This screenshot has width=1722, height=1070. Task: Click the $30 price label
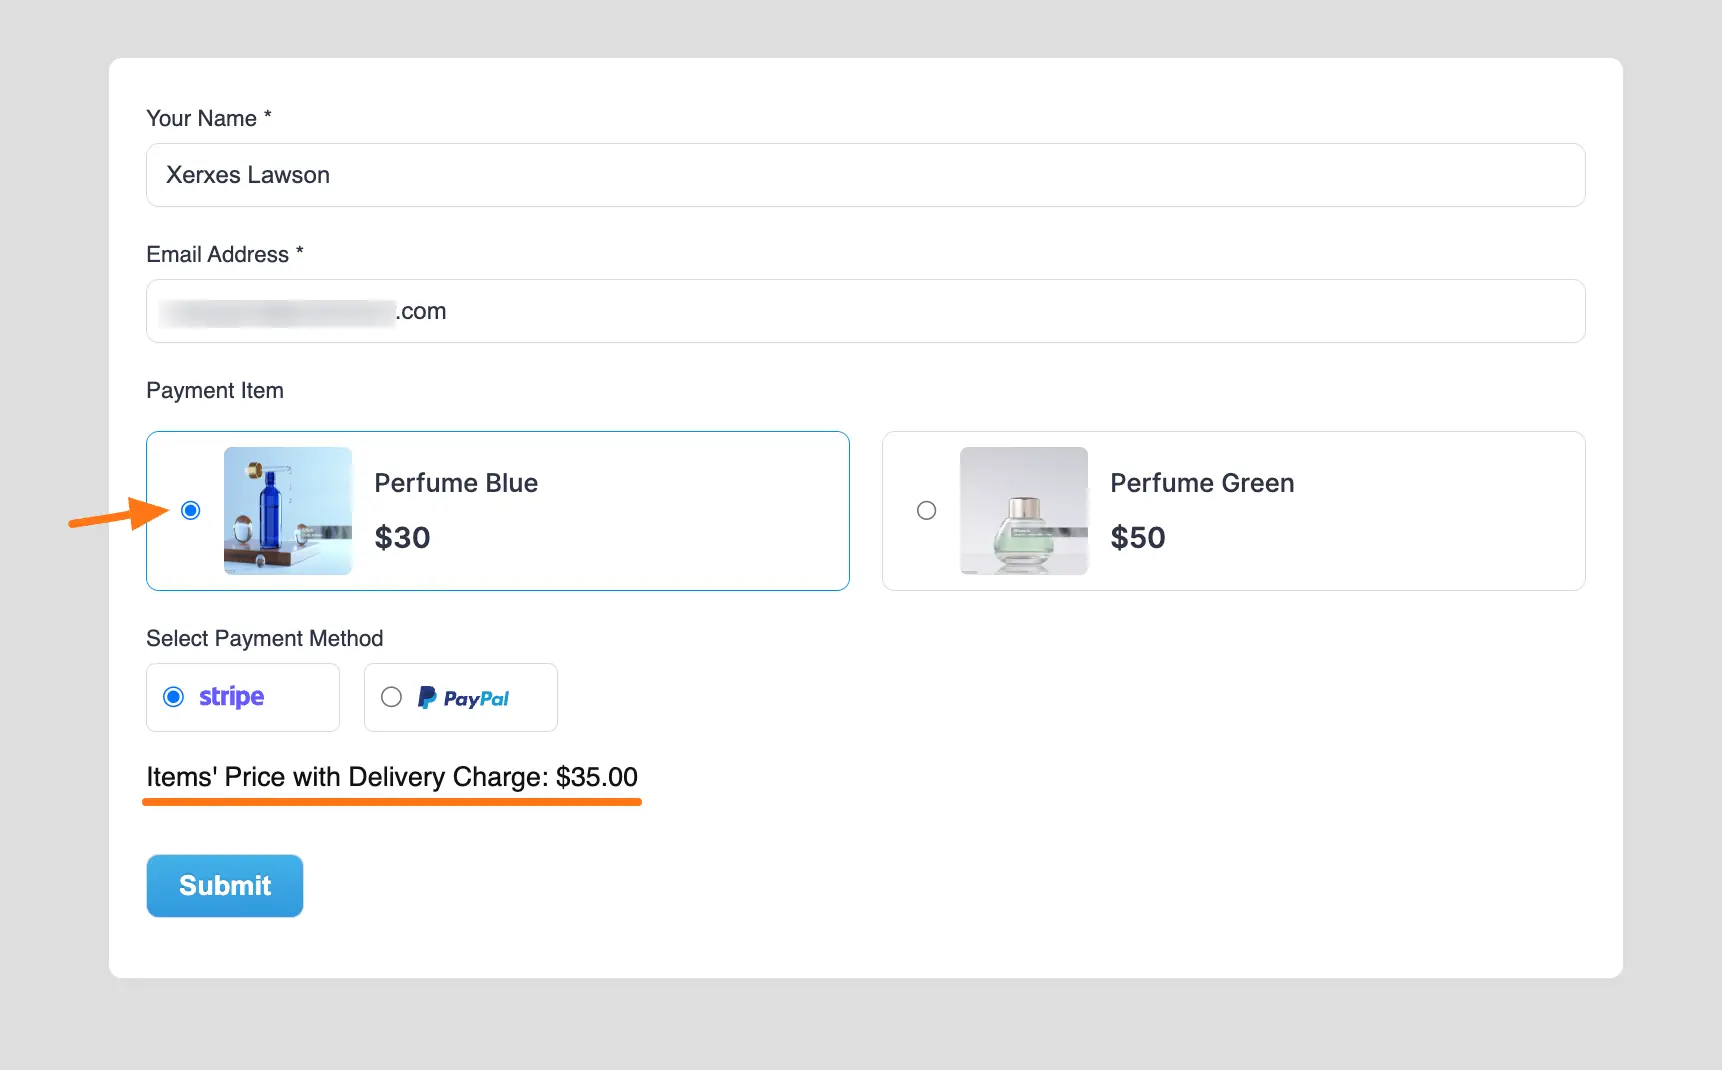point(402,538)
